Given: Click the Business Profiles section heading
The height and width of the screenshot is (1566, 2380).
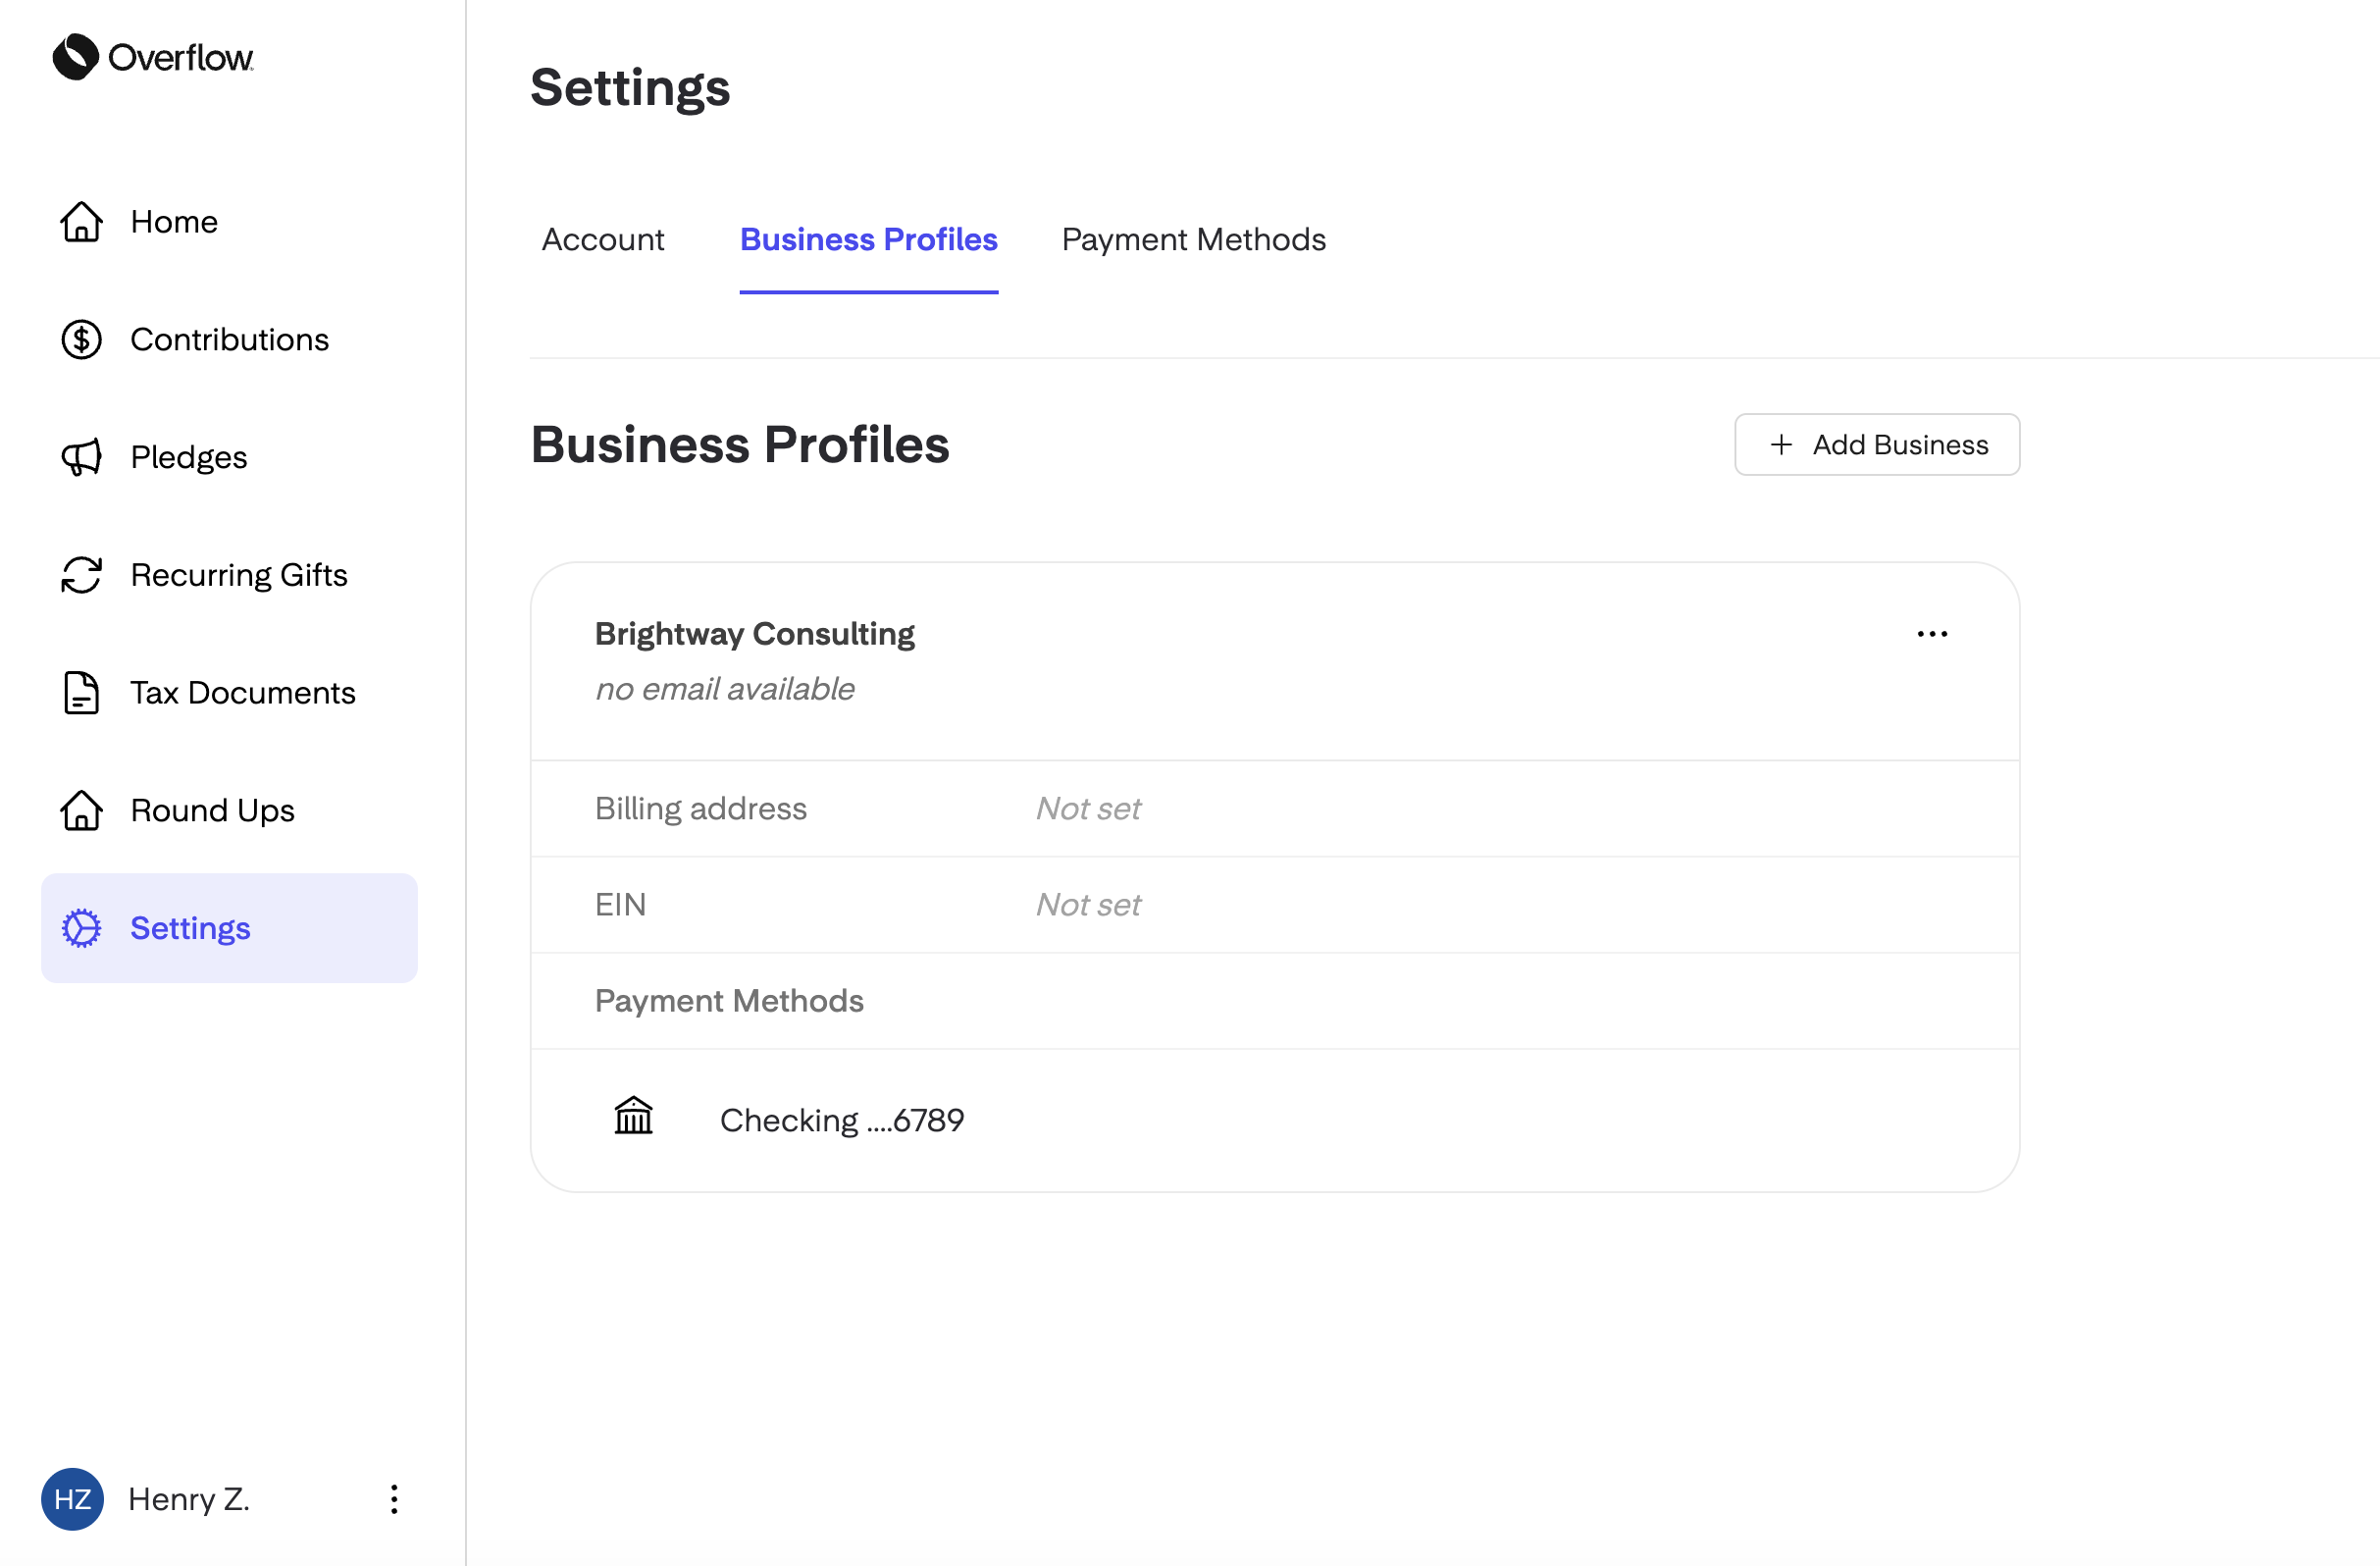Looking at the screenshot, I should 740,444.
